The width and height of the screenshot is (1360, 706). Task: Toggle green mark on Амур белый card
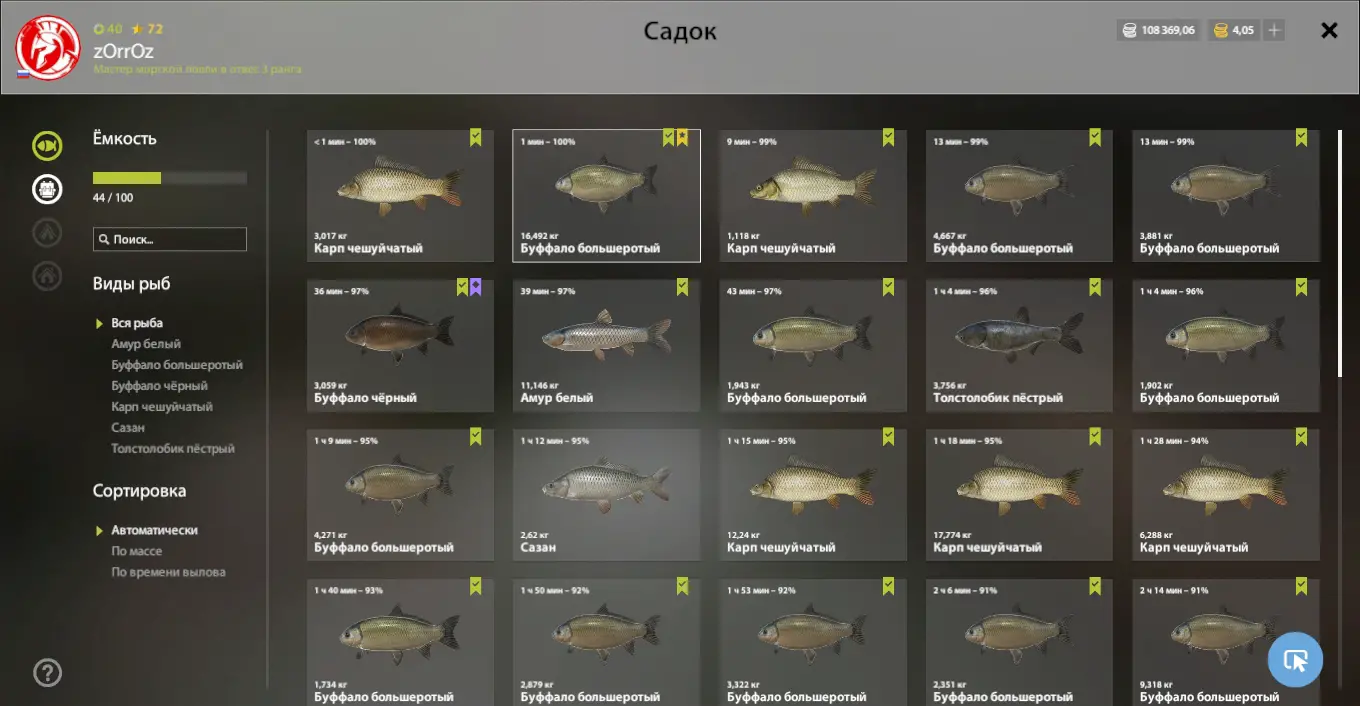pos(682,287)
